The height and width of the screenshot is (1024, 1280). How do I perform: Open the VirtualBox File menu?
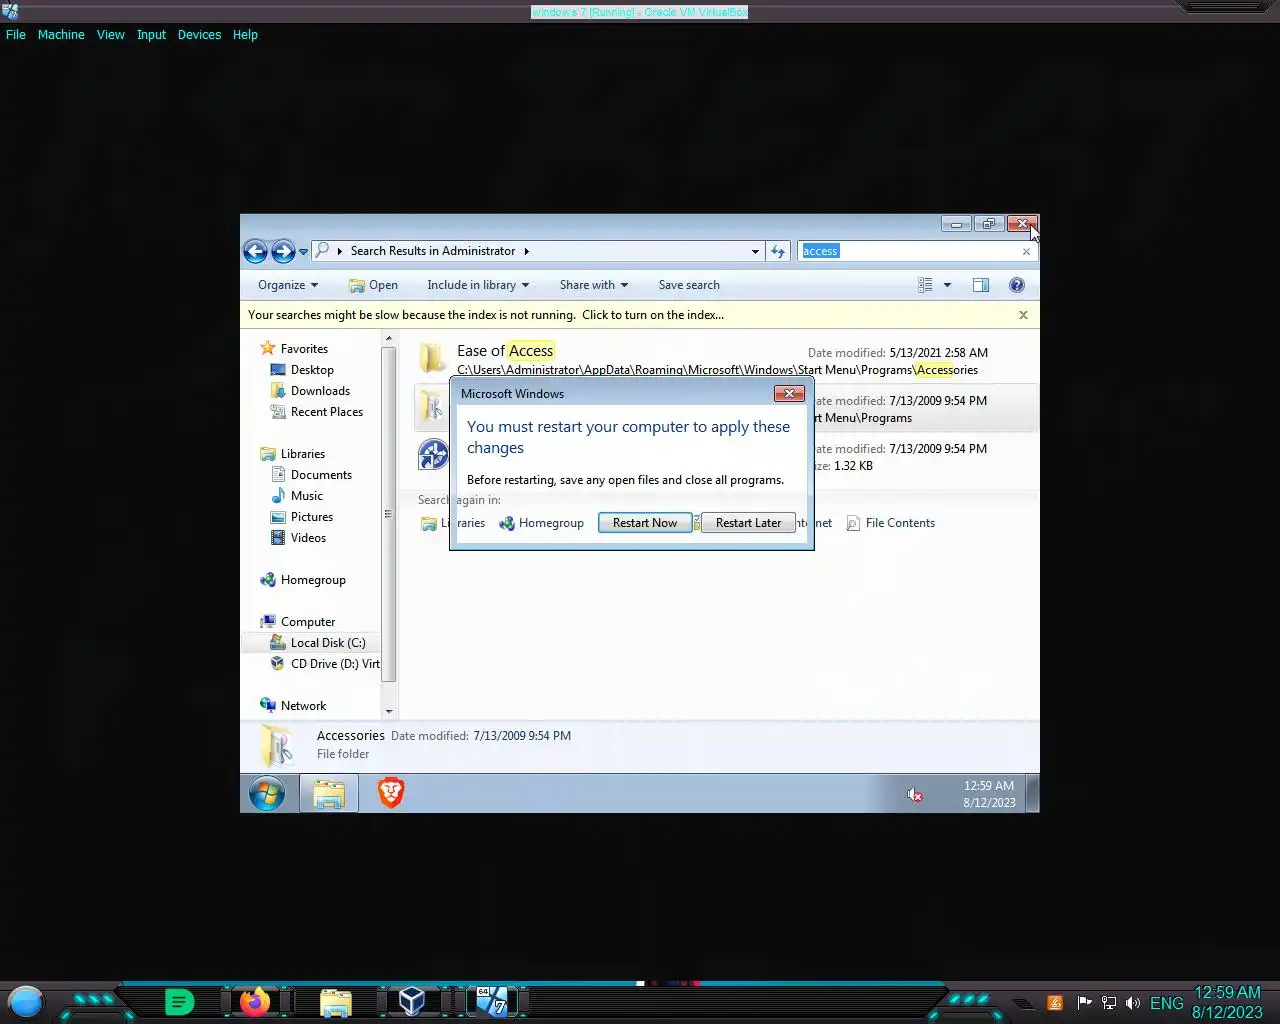[16, 34]
